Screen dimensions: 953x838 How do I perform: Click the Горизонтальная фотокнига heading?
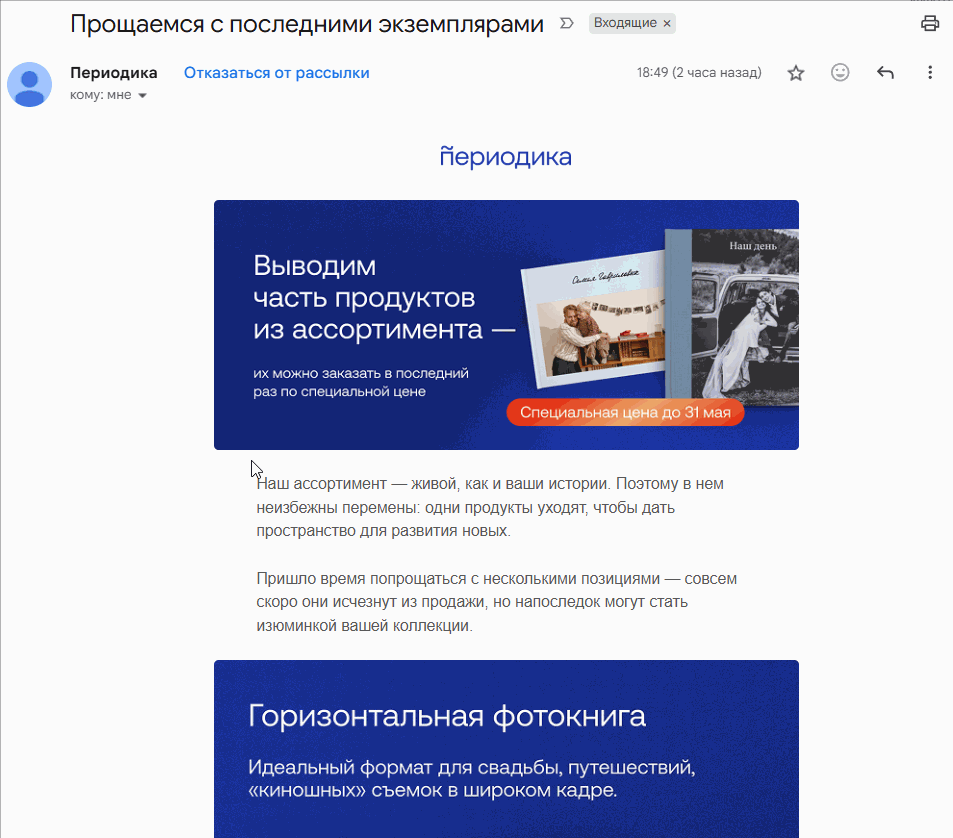tap(447, 716)
